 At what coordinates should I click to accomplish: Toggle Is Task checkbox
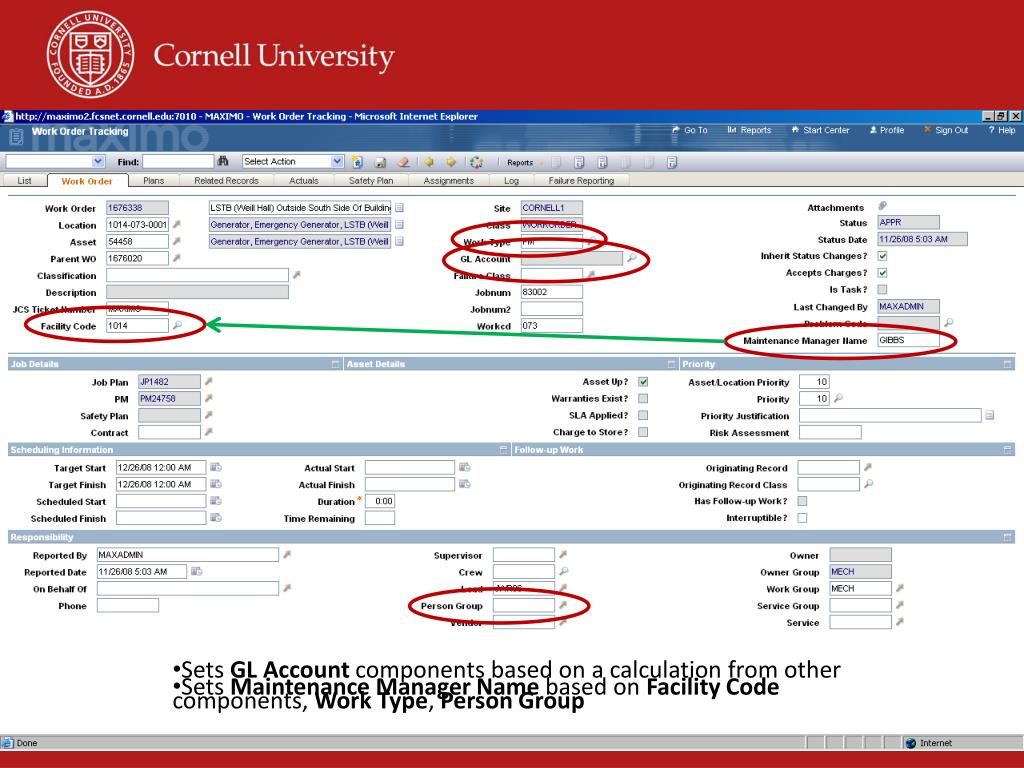click(x=882, y=289)
